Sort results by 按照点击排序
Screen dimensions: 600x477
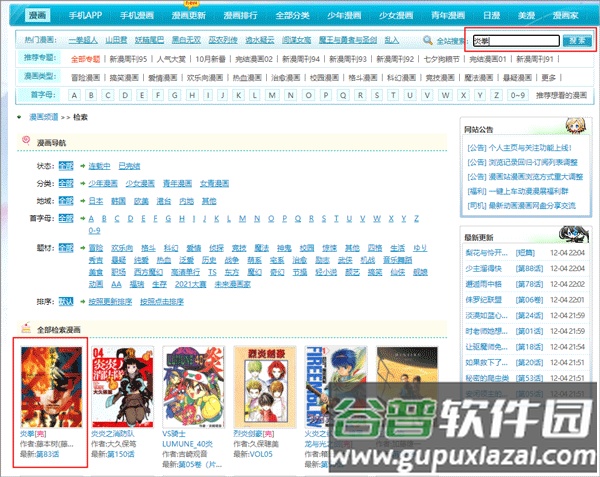pos(161,300)
